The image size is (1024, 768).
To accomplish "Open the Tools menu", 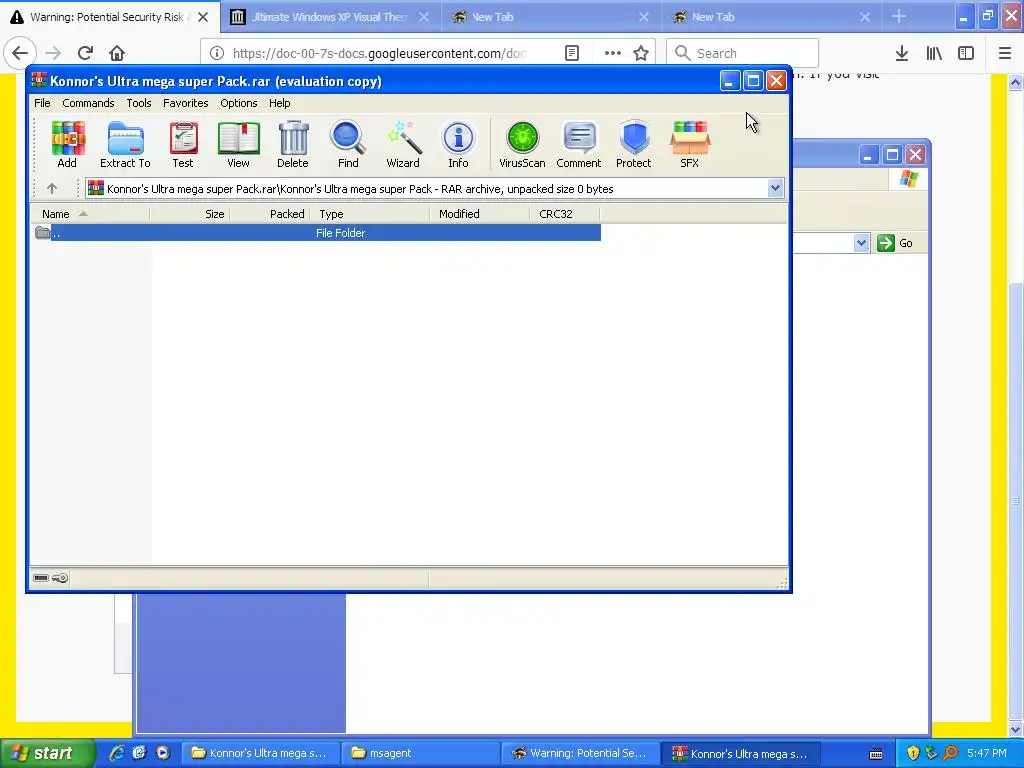I will pyautogui.click(x=138, y=103).
